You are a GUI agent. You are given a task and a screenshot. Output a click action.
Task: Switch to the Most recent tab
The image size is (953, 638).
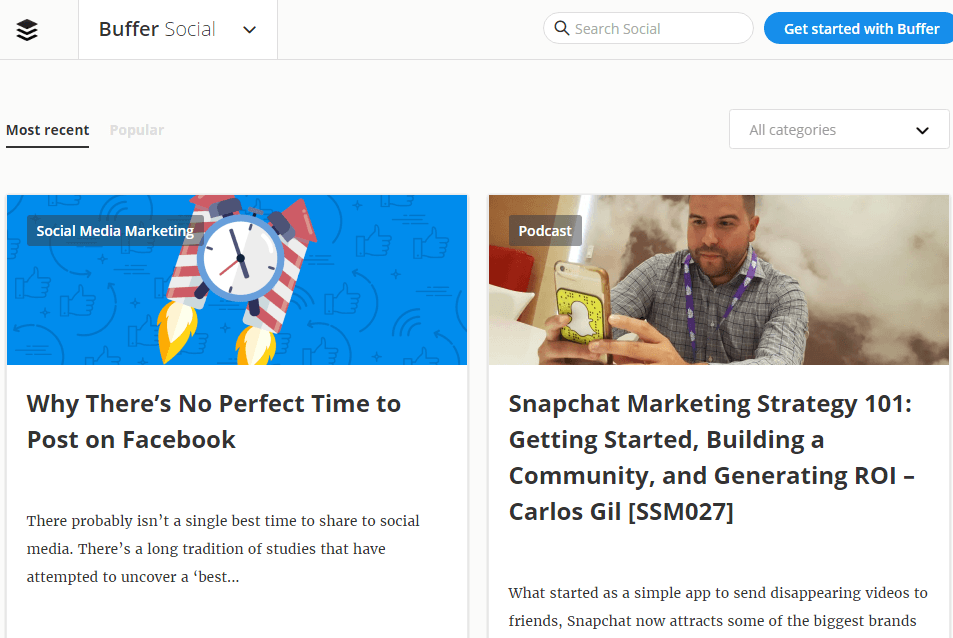coord(47,130)
